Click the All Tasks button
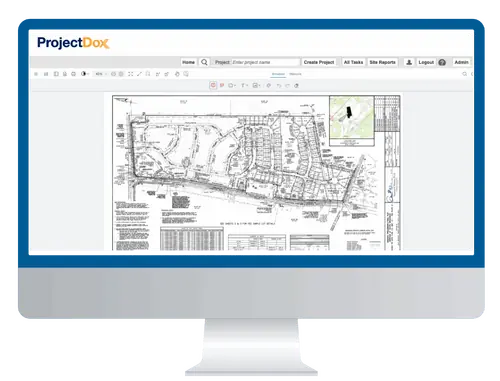500x381 pixels. (353, 62)
